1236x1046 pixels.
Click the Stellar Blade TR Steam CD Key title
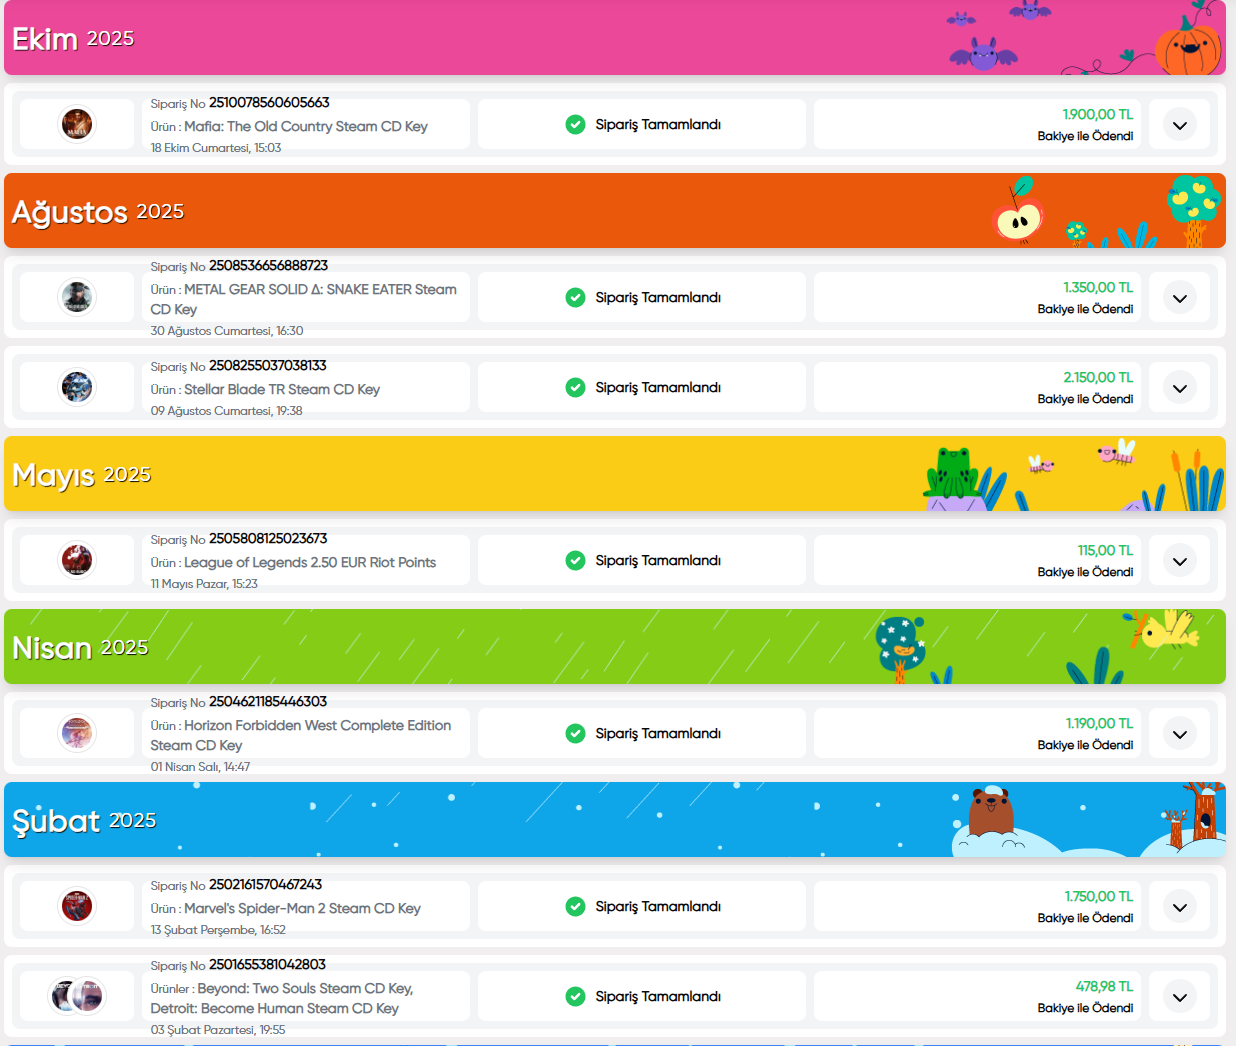(x=282, y=390)
